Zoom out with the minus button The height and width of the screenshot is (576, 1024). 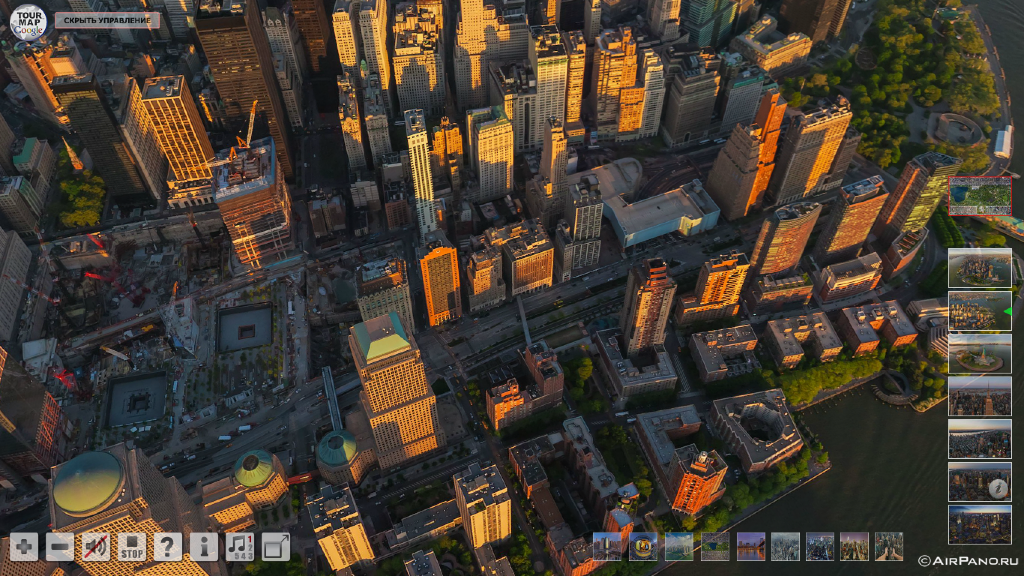click(60, 547)
